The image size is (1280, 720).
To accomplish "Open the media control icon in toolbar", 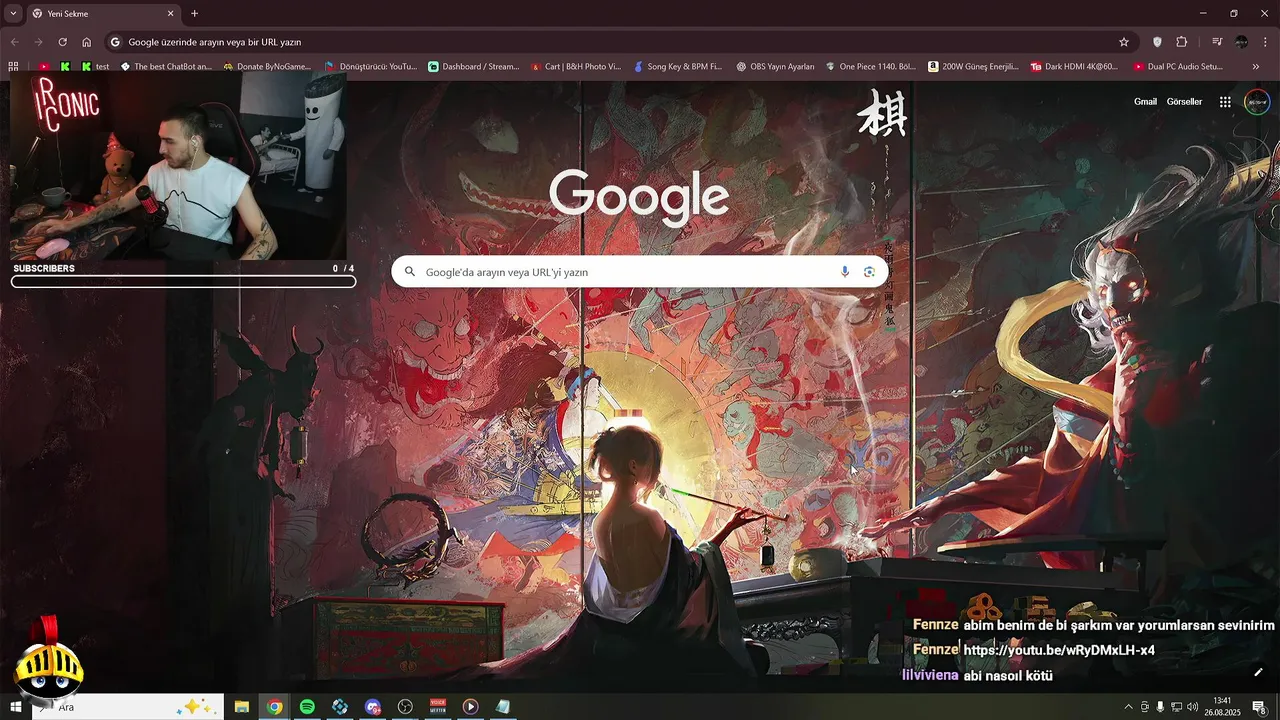I will click(1217, 42).
